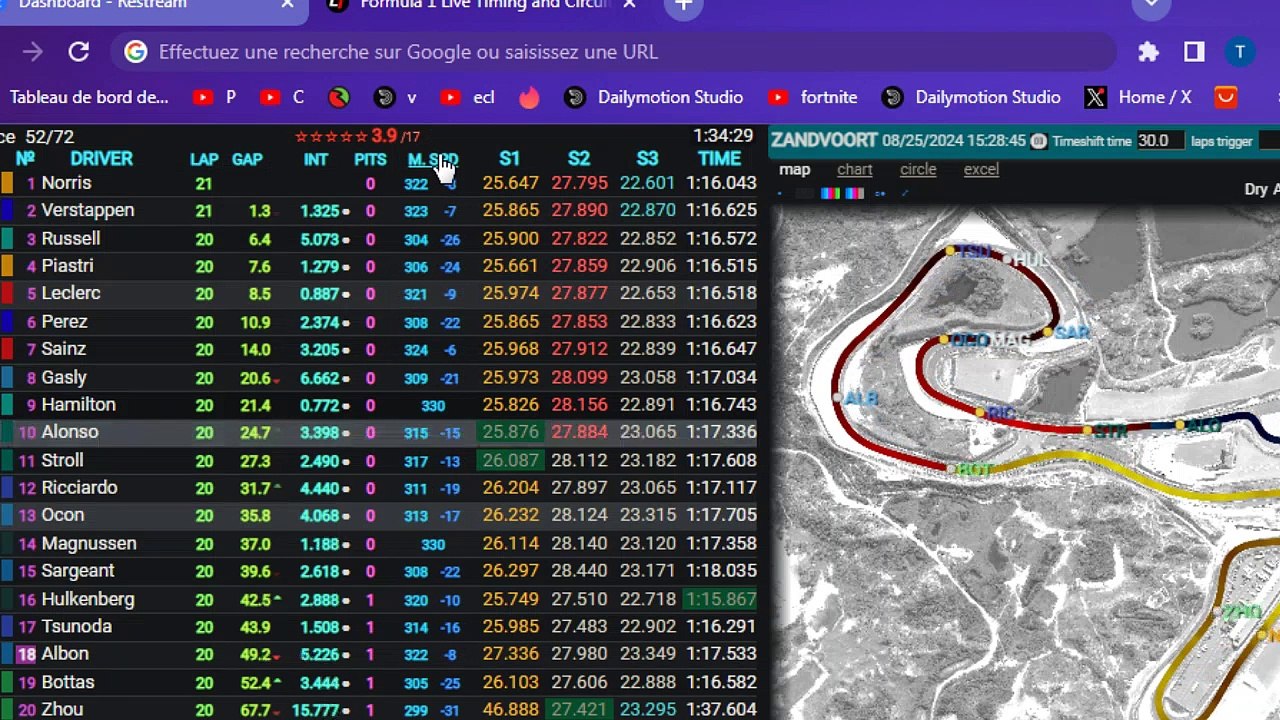This screenshot has width=1280, height=720.
Task: Click the S3 column header
Action: [647, 159]
